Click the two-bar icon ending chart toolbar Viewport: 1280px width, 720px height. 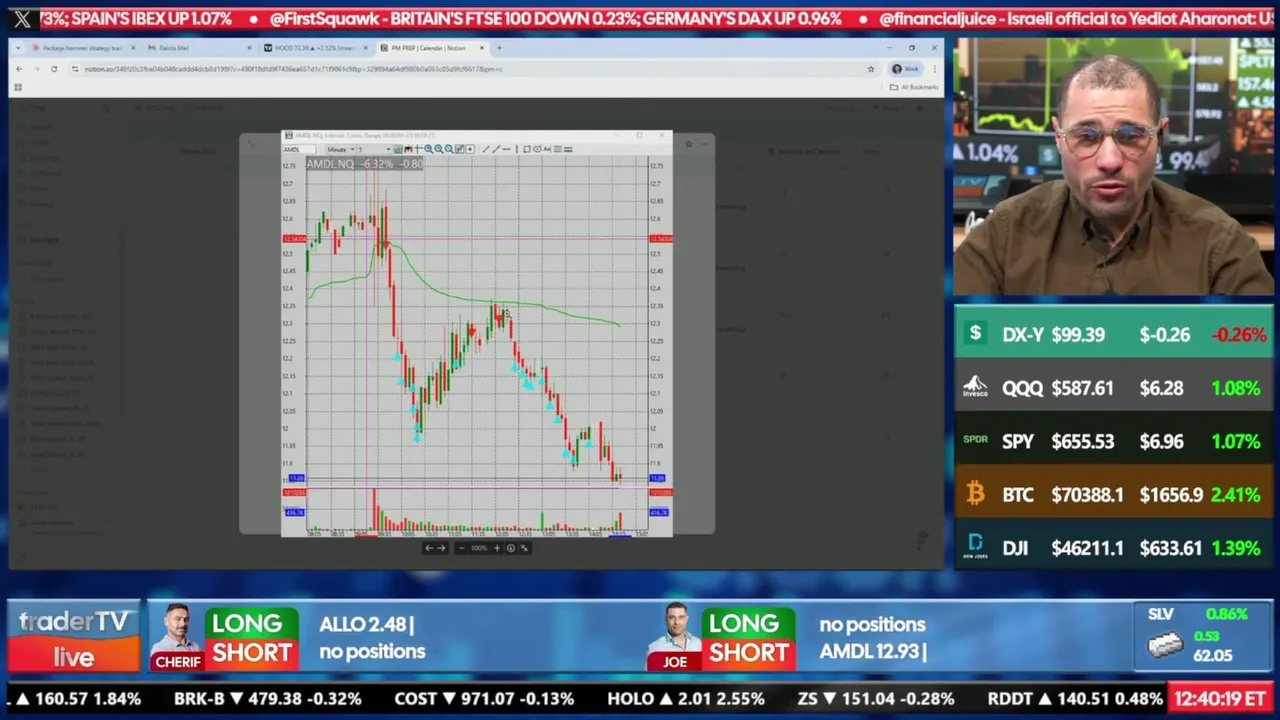click(x=568, y=149)
